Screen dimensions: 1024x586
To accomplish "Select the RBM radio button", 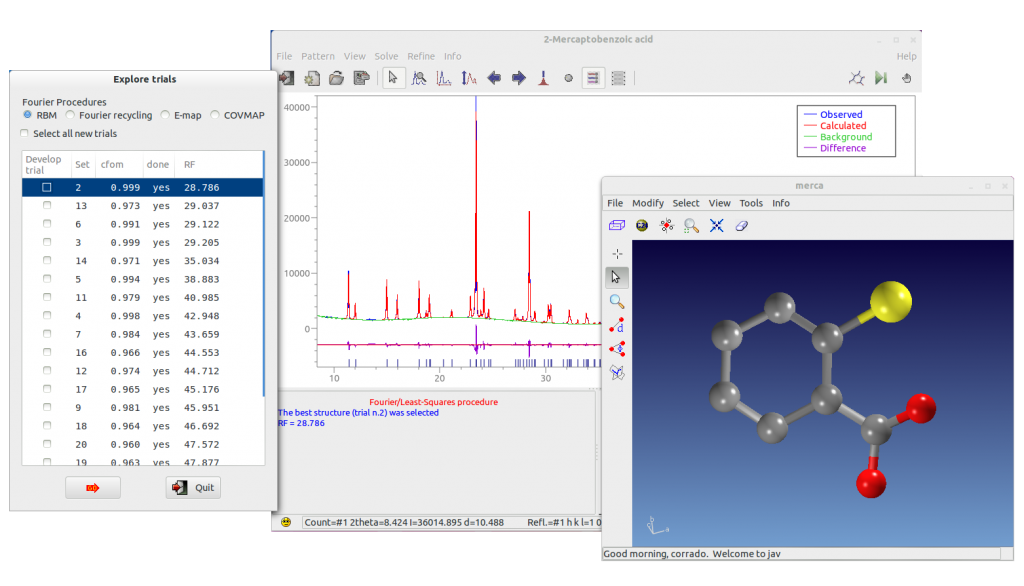I will 27,115.
